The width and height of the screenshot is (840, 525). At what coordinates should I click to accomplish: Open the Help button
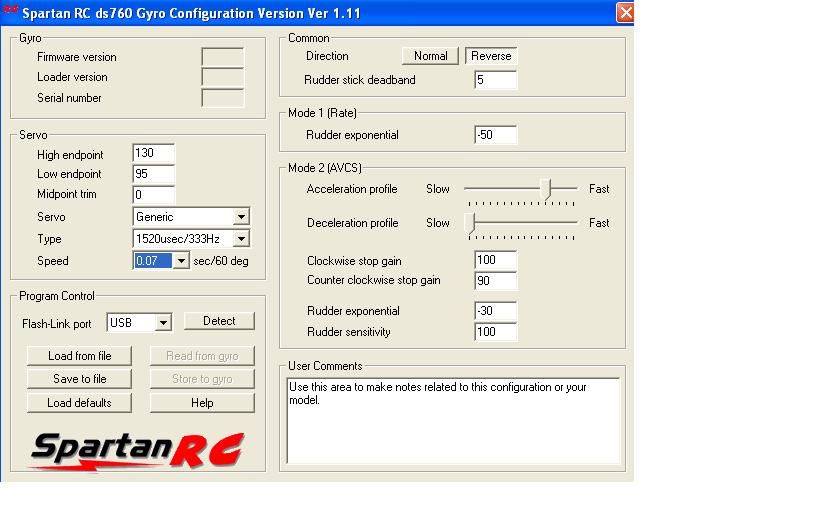coord(202,403)
